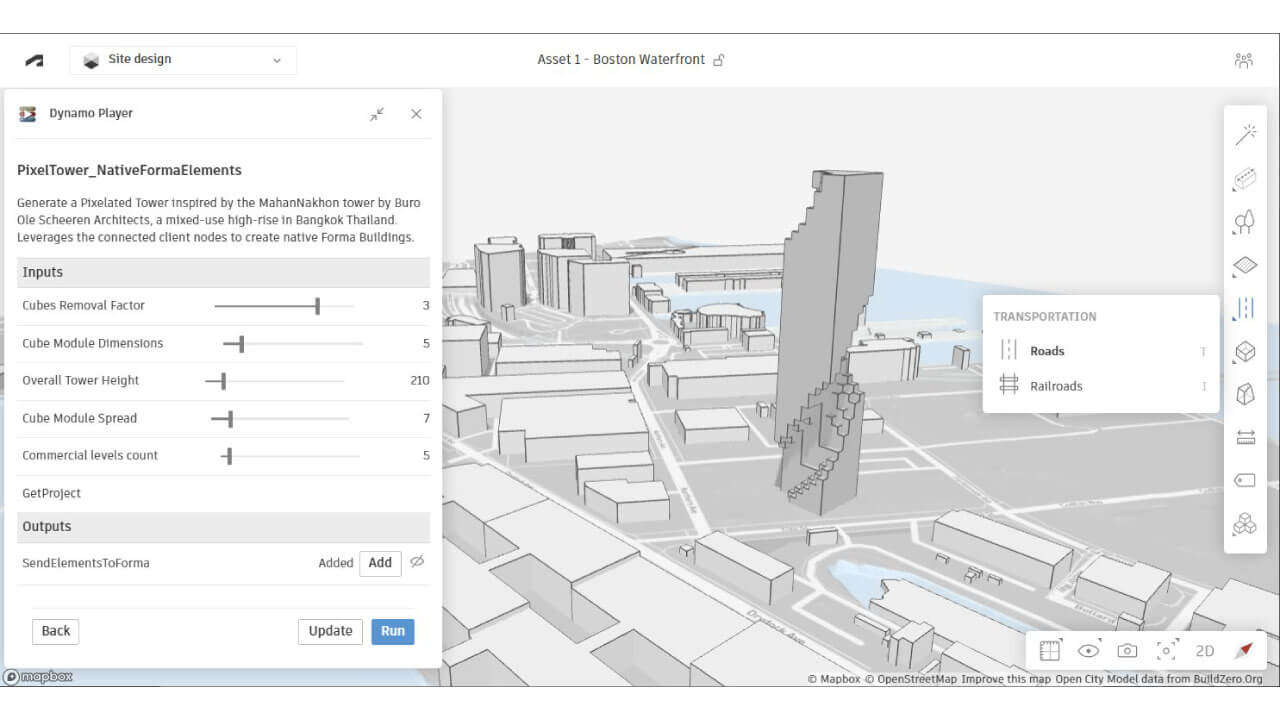Click the focus zoom-to-fit icon
The height and width of the screenshot is (720, 1280).
tap(1166, 651)
